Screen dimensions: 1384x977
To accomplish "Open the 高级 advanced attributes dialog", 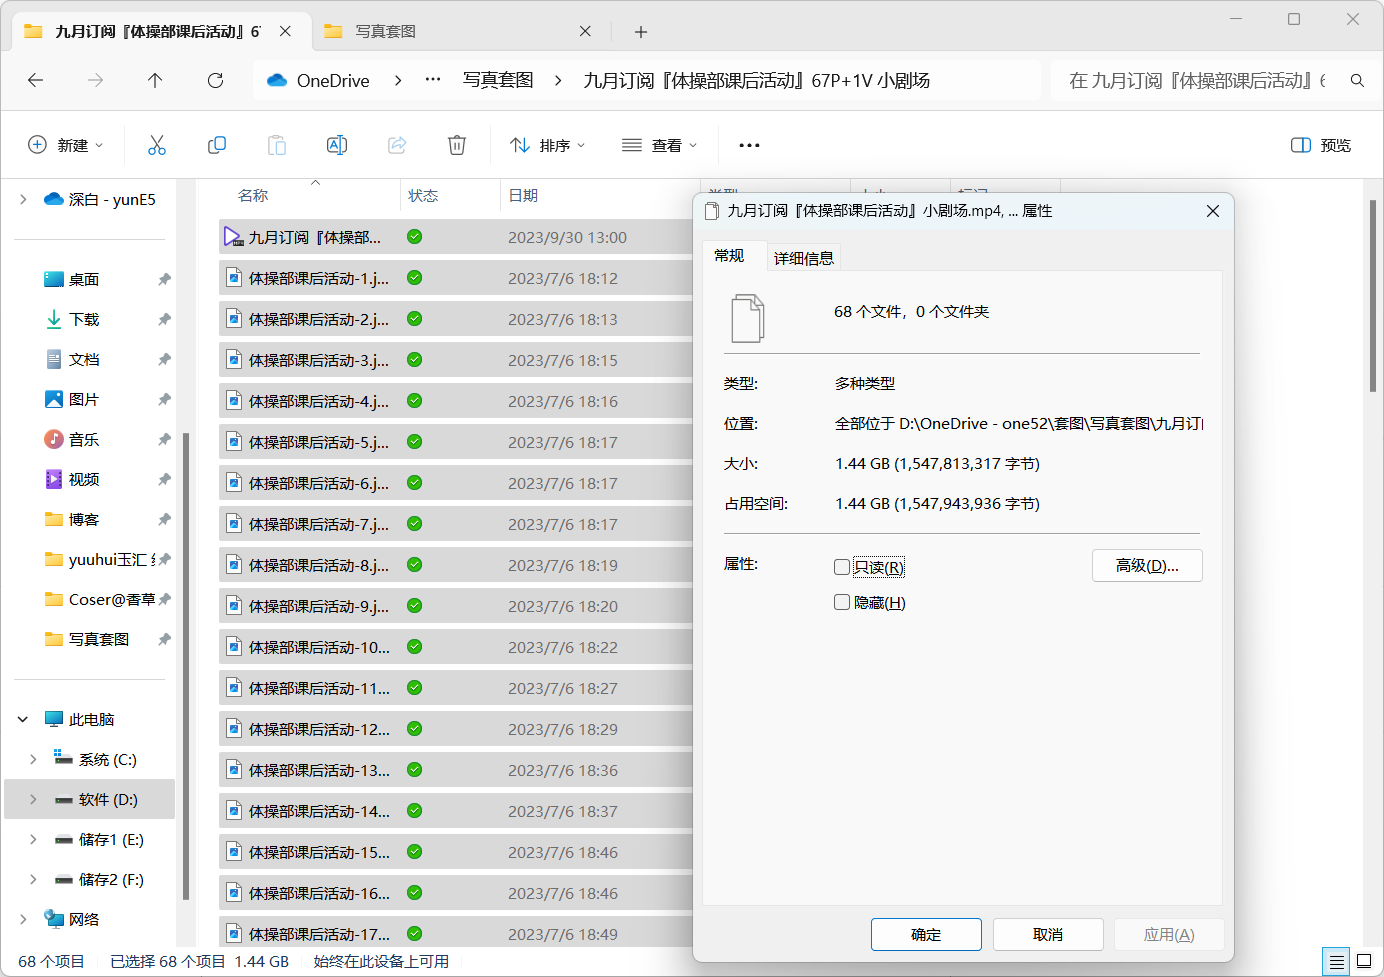I will (1147, 565).
